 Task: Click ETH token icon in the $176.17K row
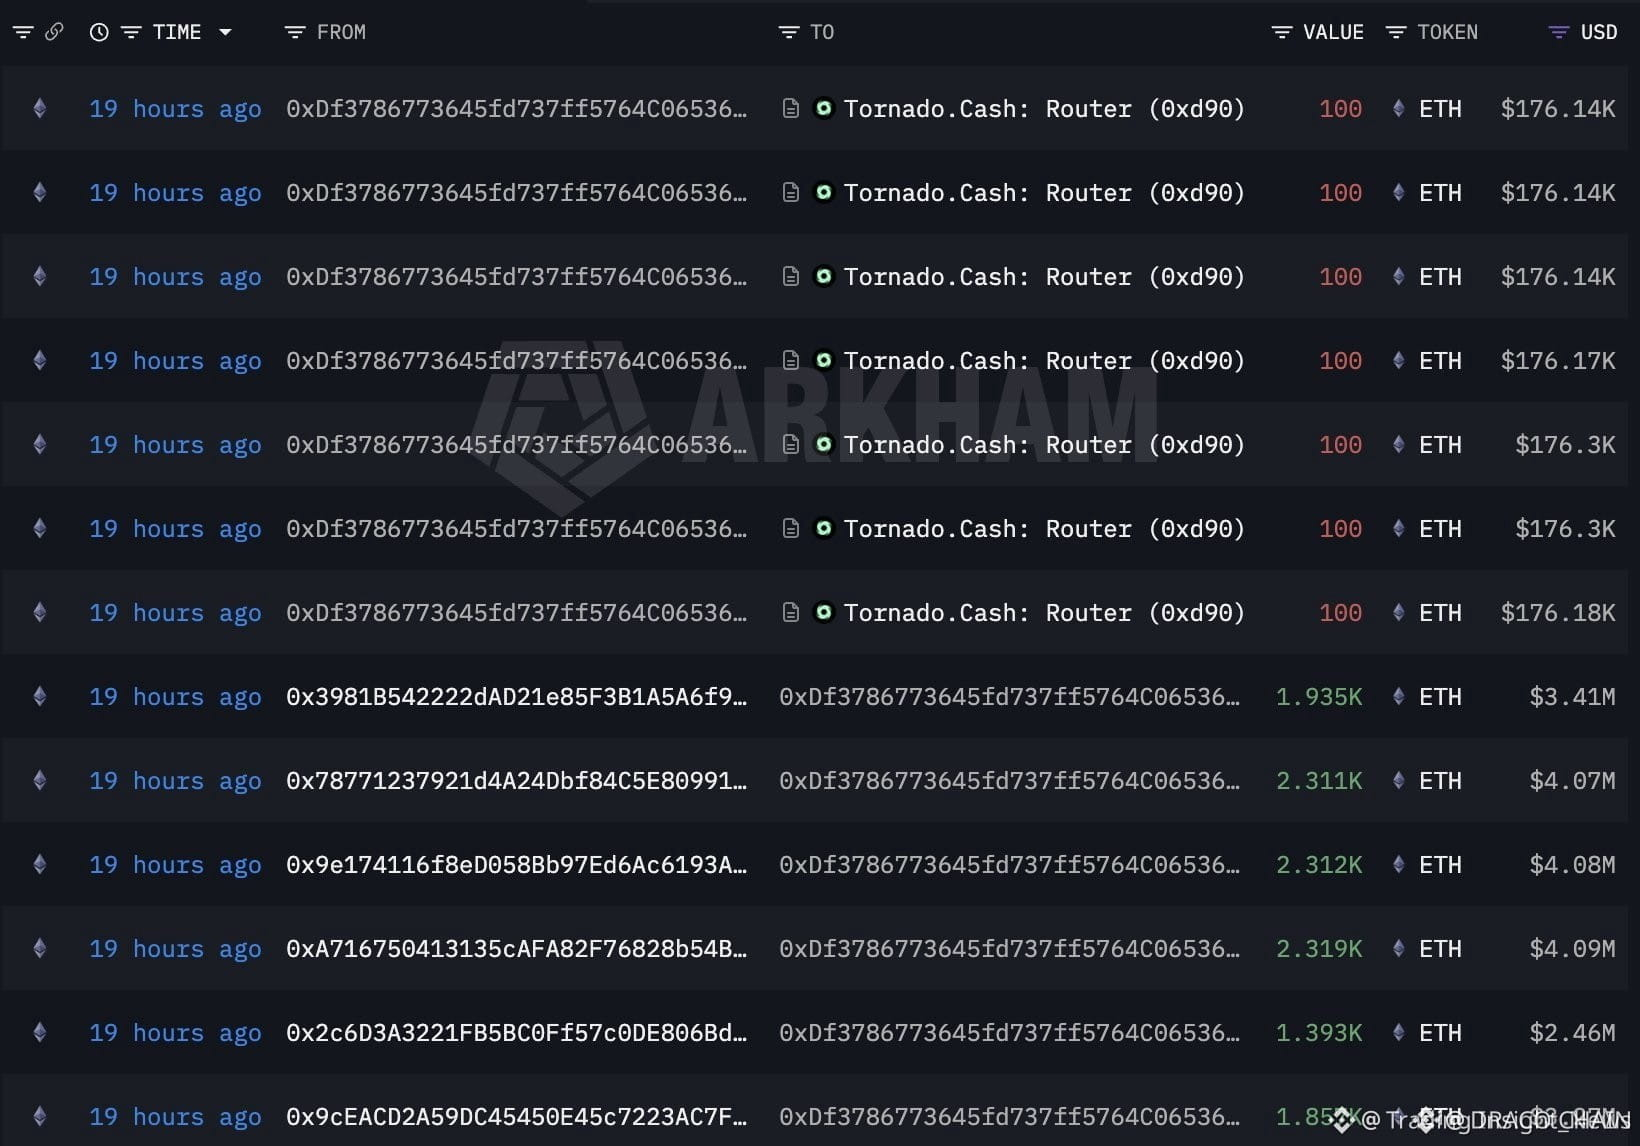(x=1399, y=360)
